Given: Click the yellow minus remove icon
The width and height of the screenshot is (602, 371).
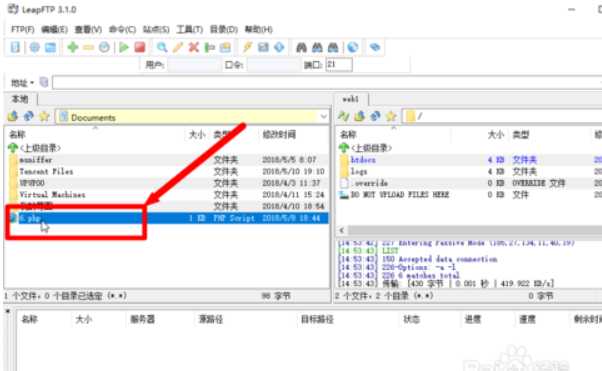Looking at the screenshot, I should pyautogui.click(x=88, y=47).
